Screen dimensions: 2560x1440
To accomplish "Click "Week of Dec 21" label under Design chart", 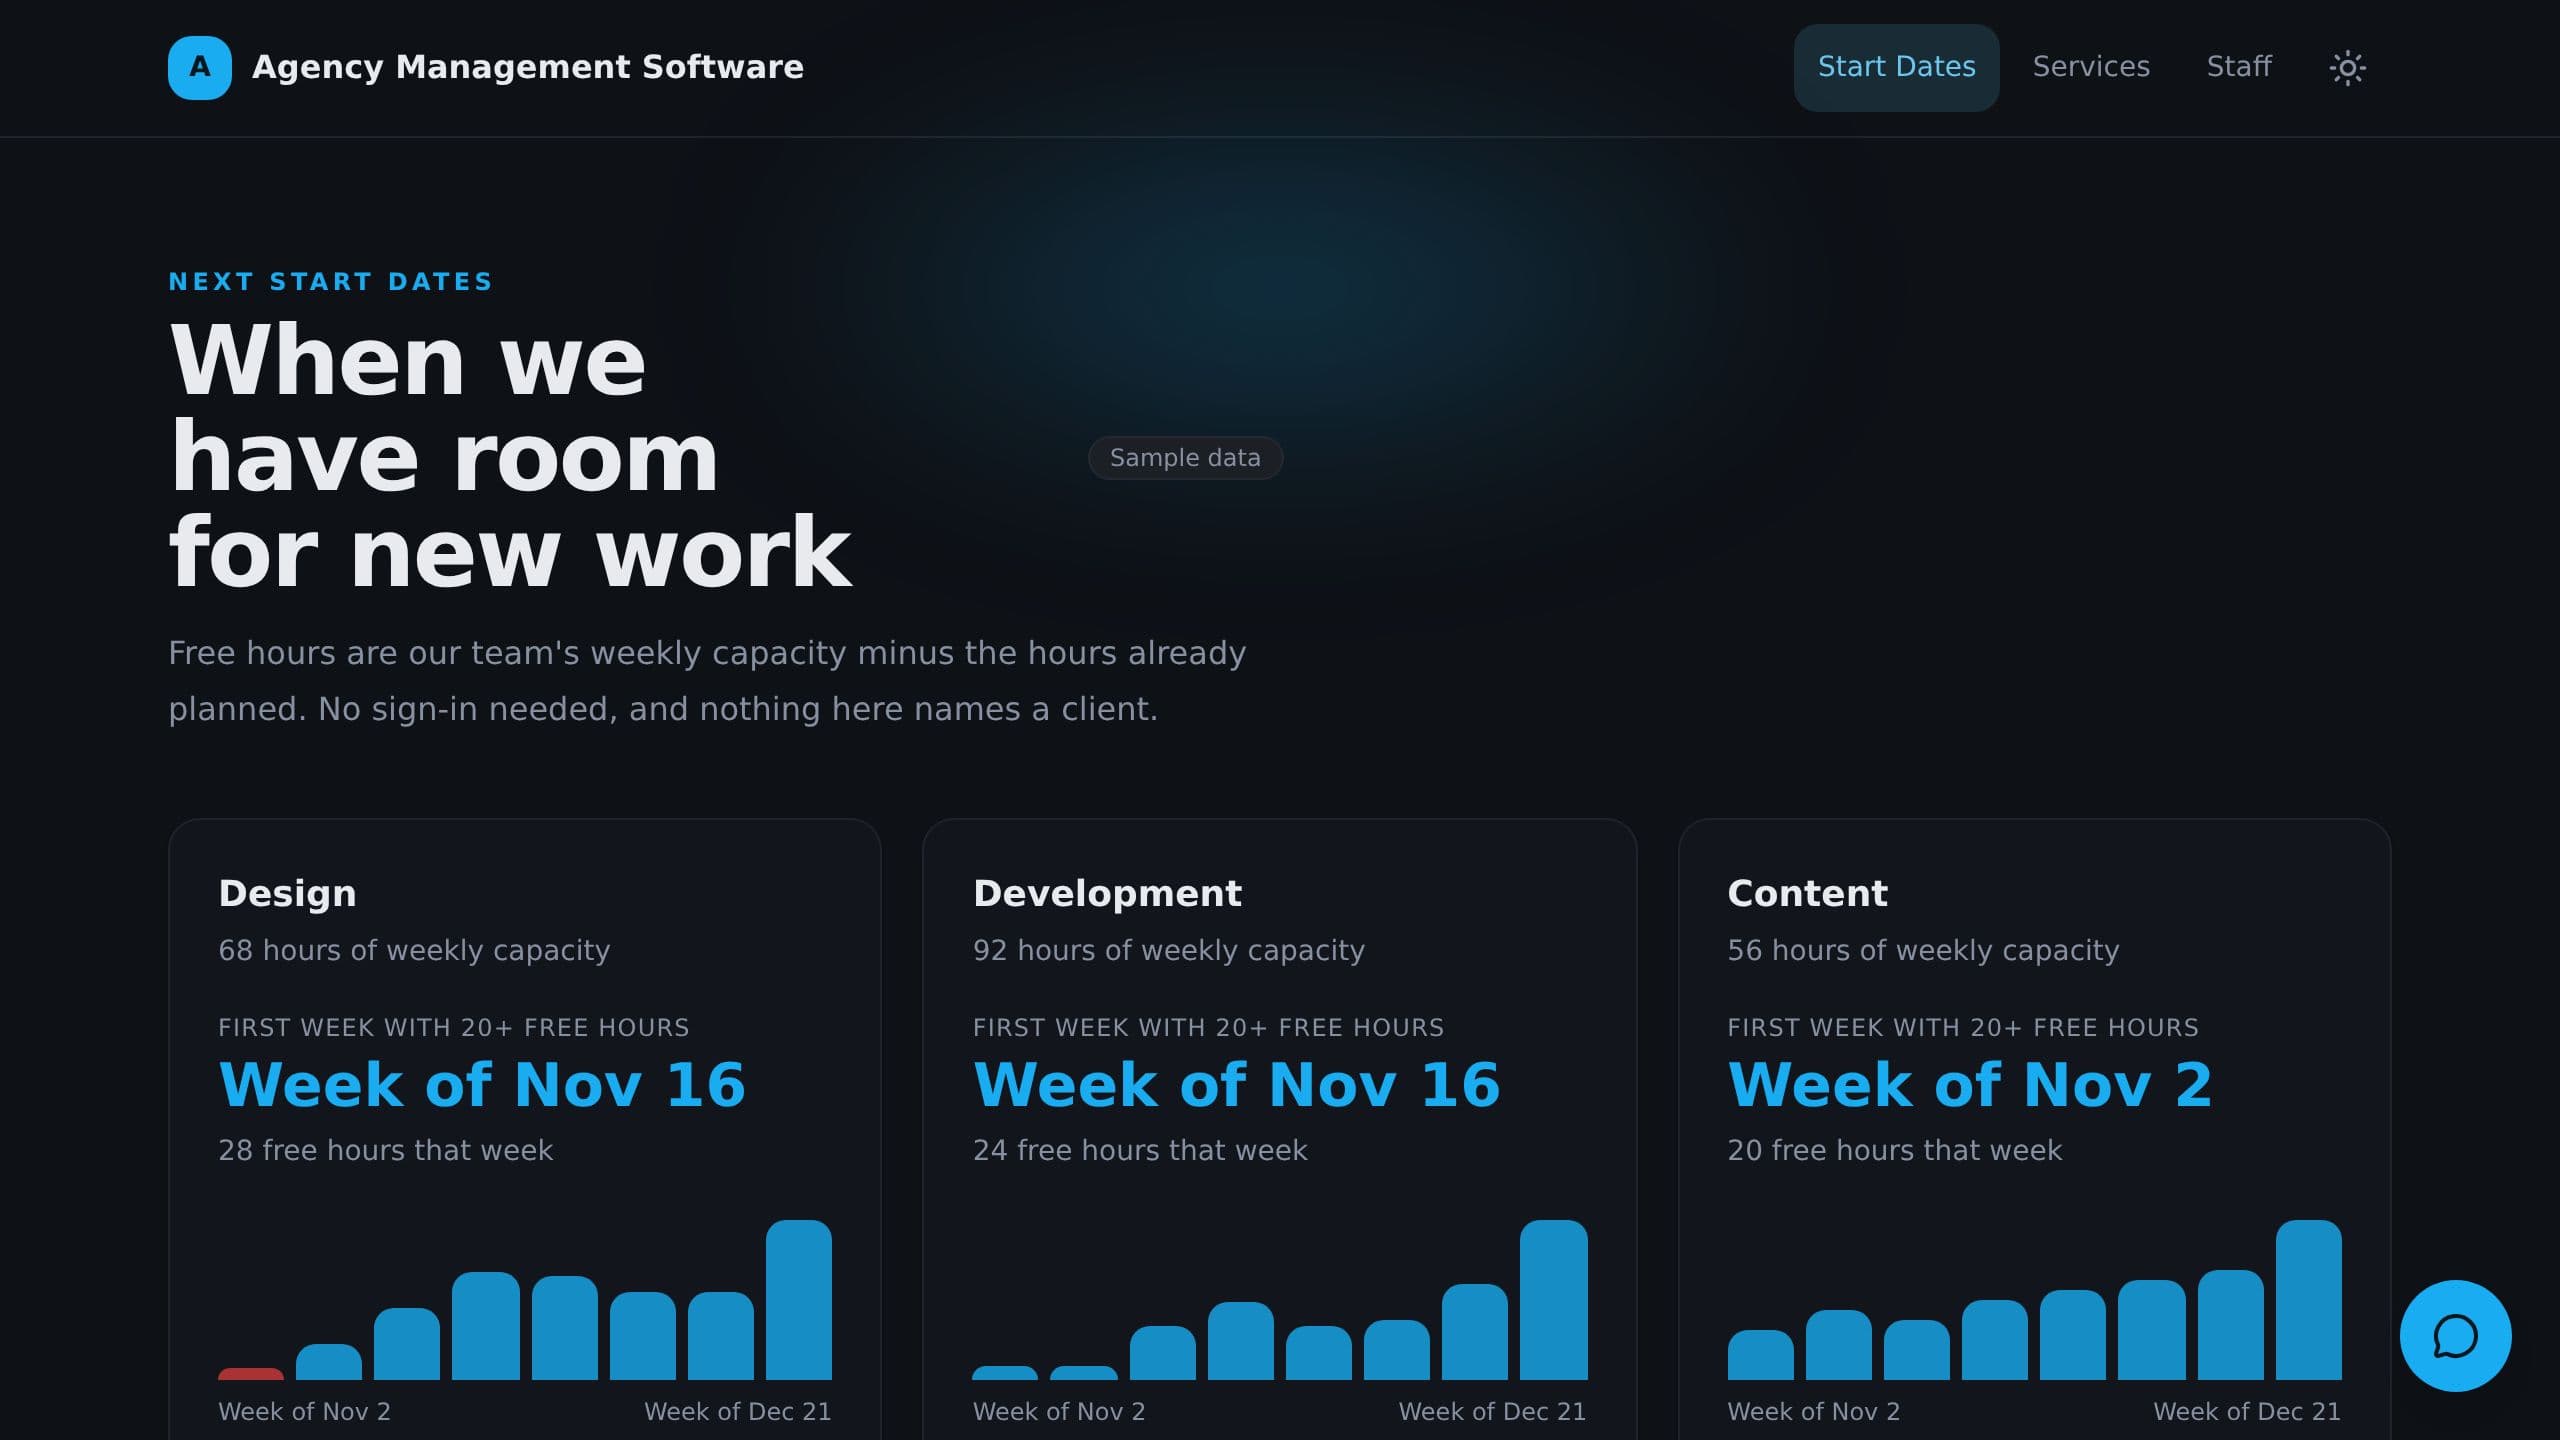I will (737, 1411).
